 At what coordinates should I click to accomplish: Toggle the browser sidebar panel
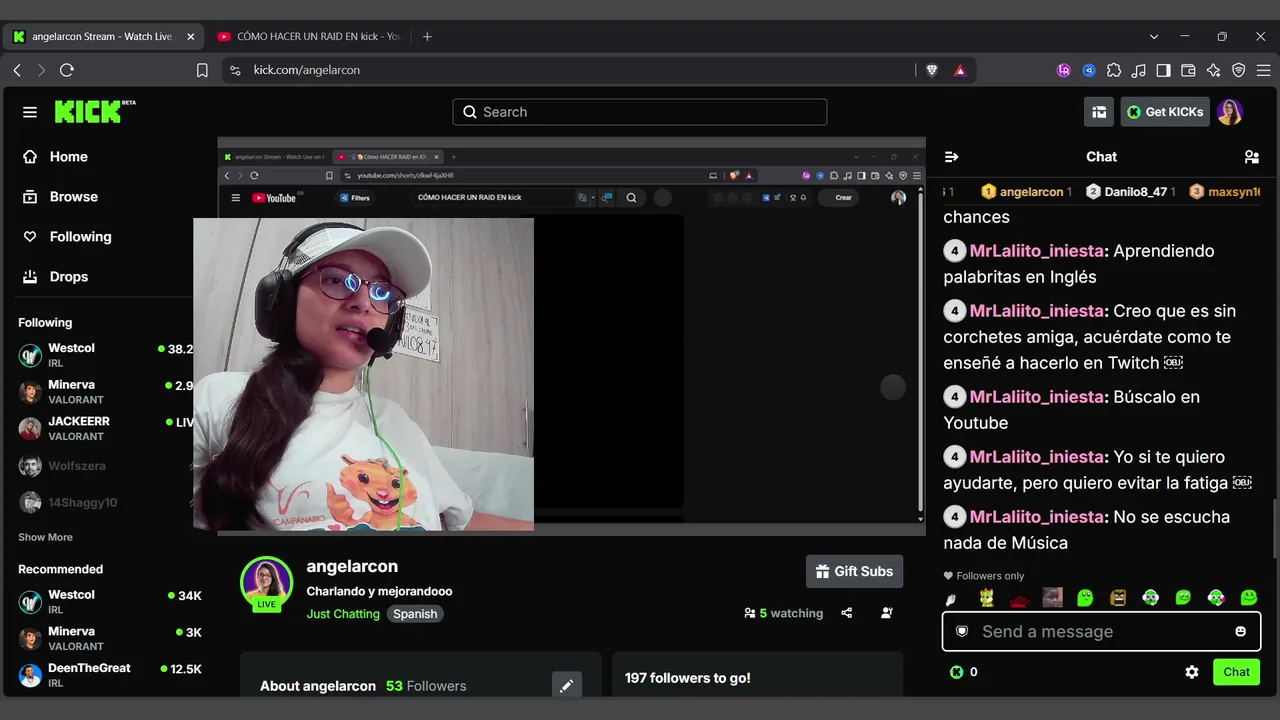[1164, 70]
